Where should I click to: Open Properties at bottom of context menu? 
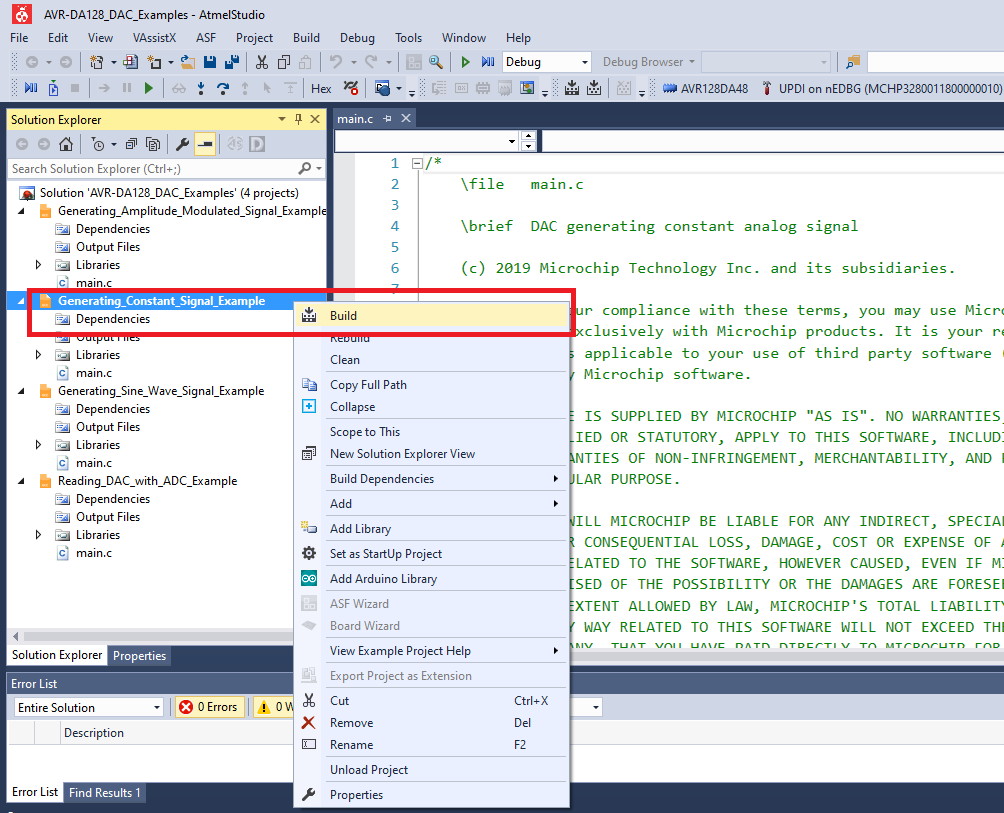tap(432, 795)
